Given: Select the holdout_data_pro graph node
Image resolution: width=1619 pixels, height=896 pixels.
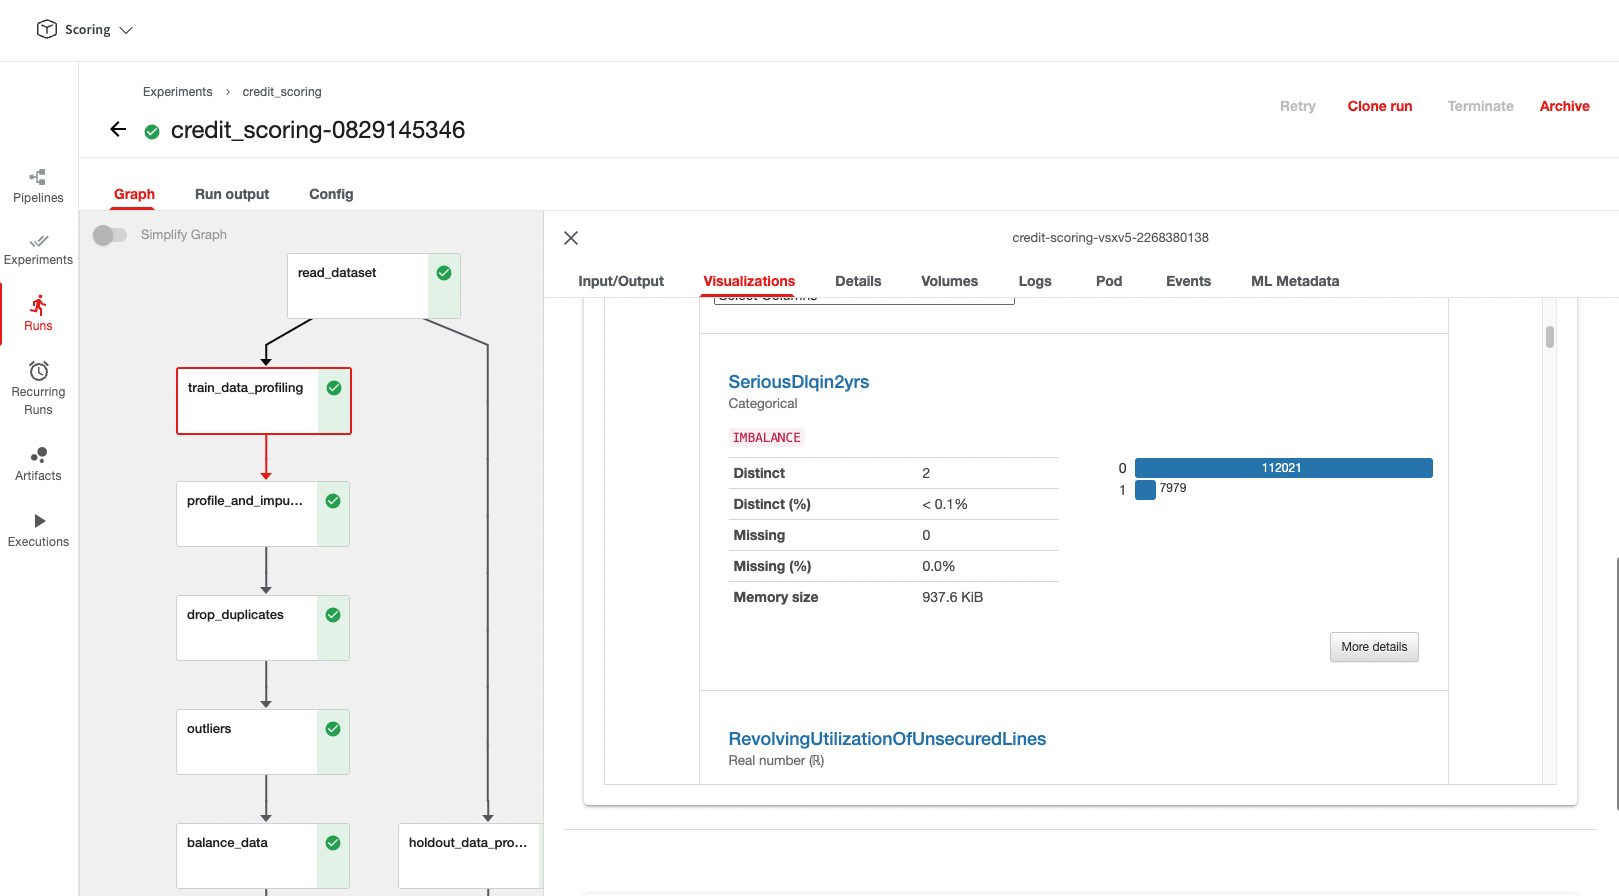Looking at the screenshot, I should (x=470, y=856).
